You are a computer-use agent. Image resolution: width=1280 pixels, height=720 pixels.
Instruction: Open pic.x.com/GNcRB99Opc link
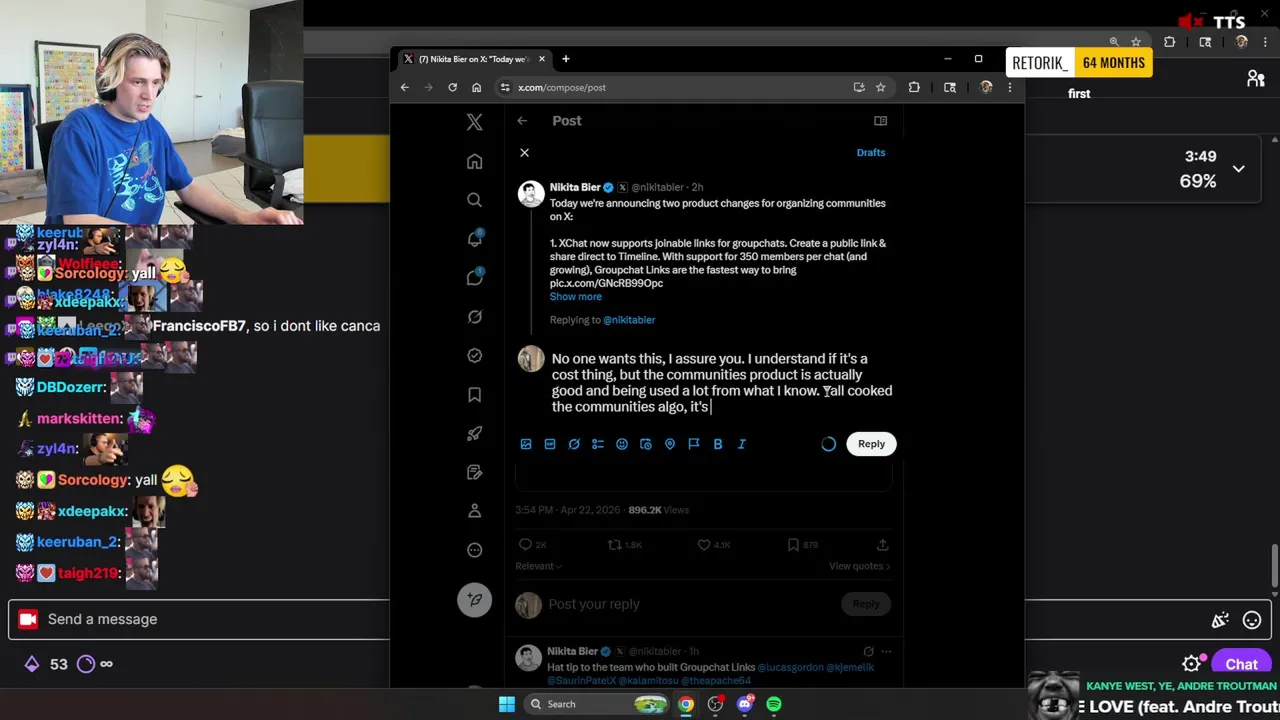(x=606, y=283)
